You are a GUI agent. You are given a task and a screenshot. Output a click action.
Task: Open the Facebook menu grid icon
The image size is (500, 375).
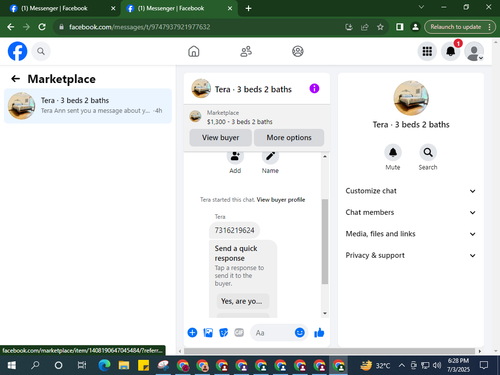427,51
